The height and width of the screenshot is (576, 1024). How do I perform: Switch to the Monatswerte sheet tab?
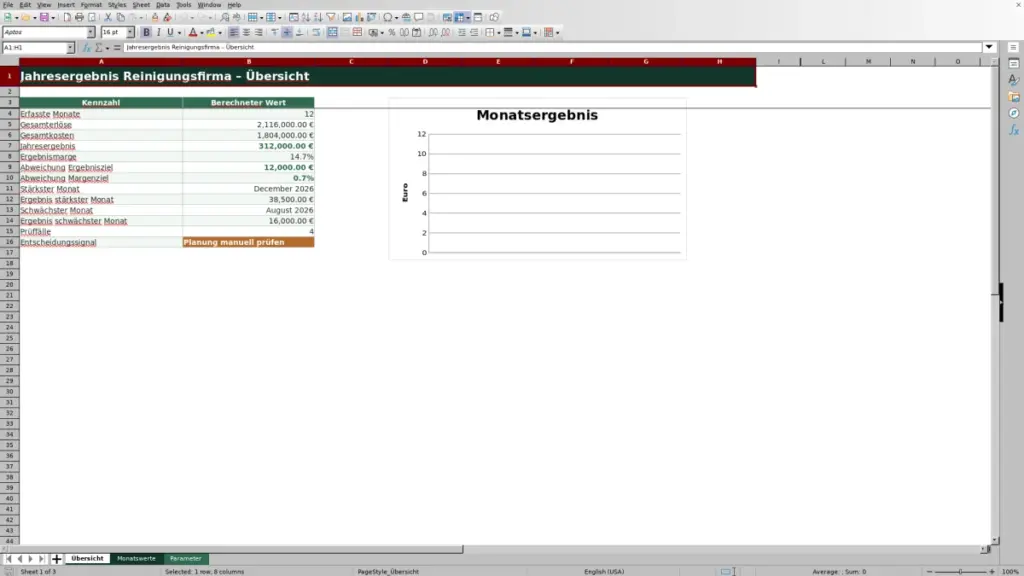[136, 558]
